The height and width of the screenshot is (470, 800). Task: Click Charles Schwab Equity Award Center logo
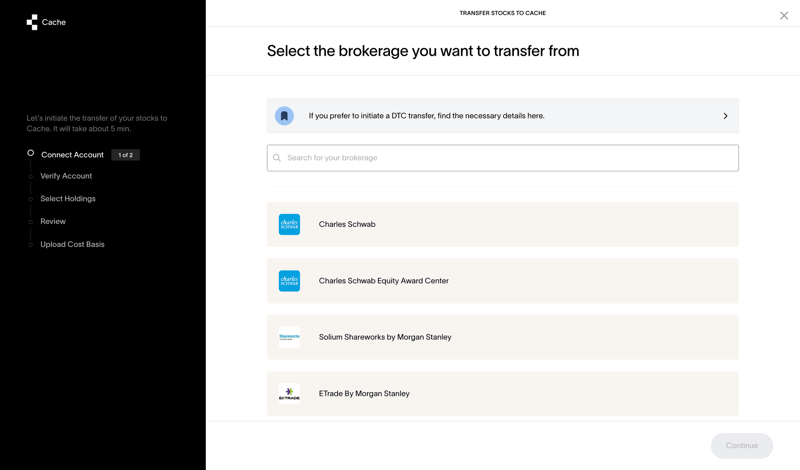click(x=289, y=281)
